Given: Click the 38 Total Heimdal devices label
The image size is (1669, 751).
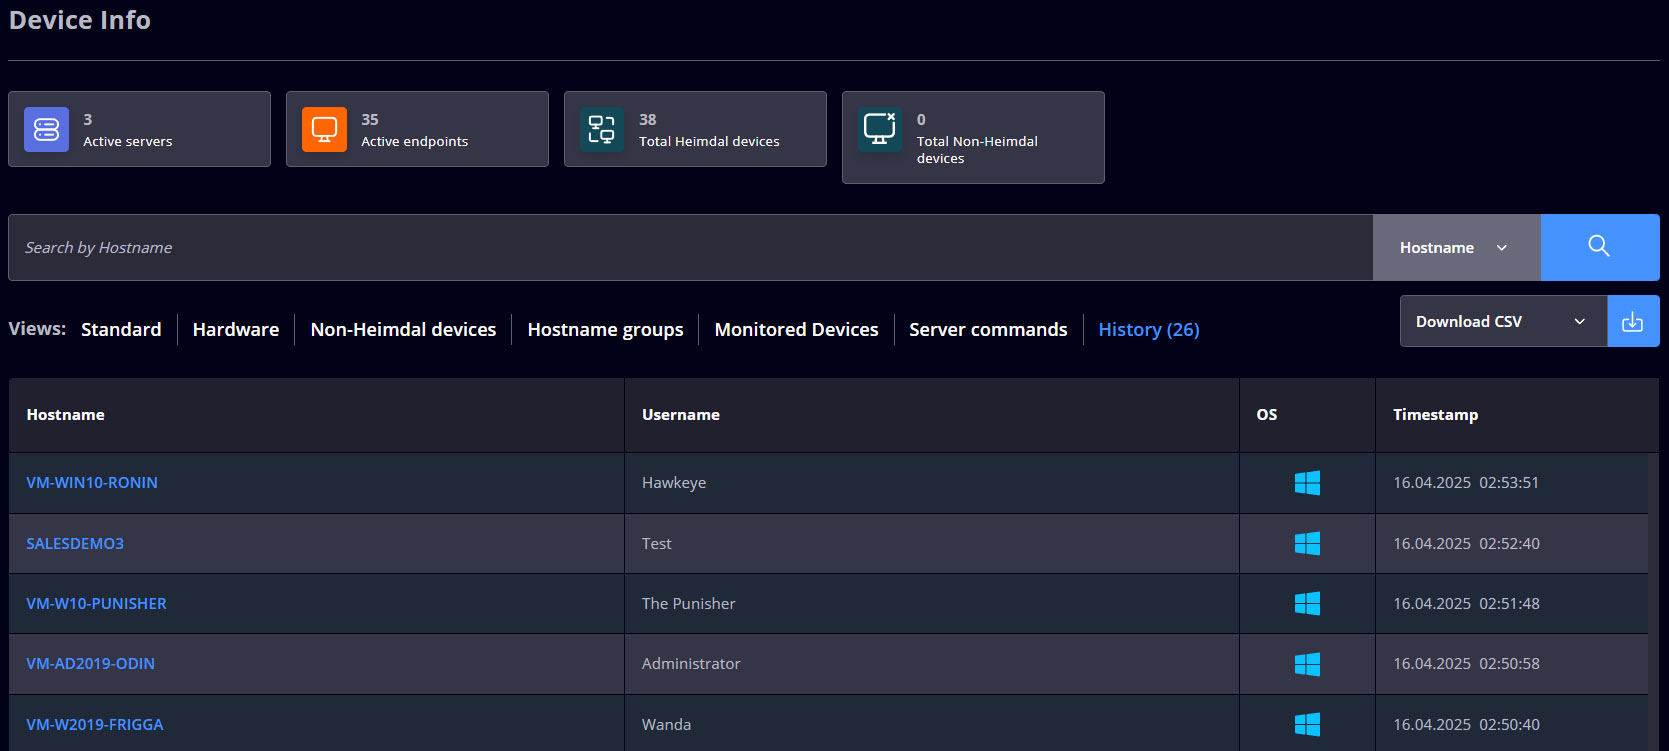Looking at the screenshot, I should pos(709,130).
